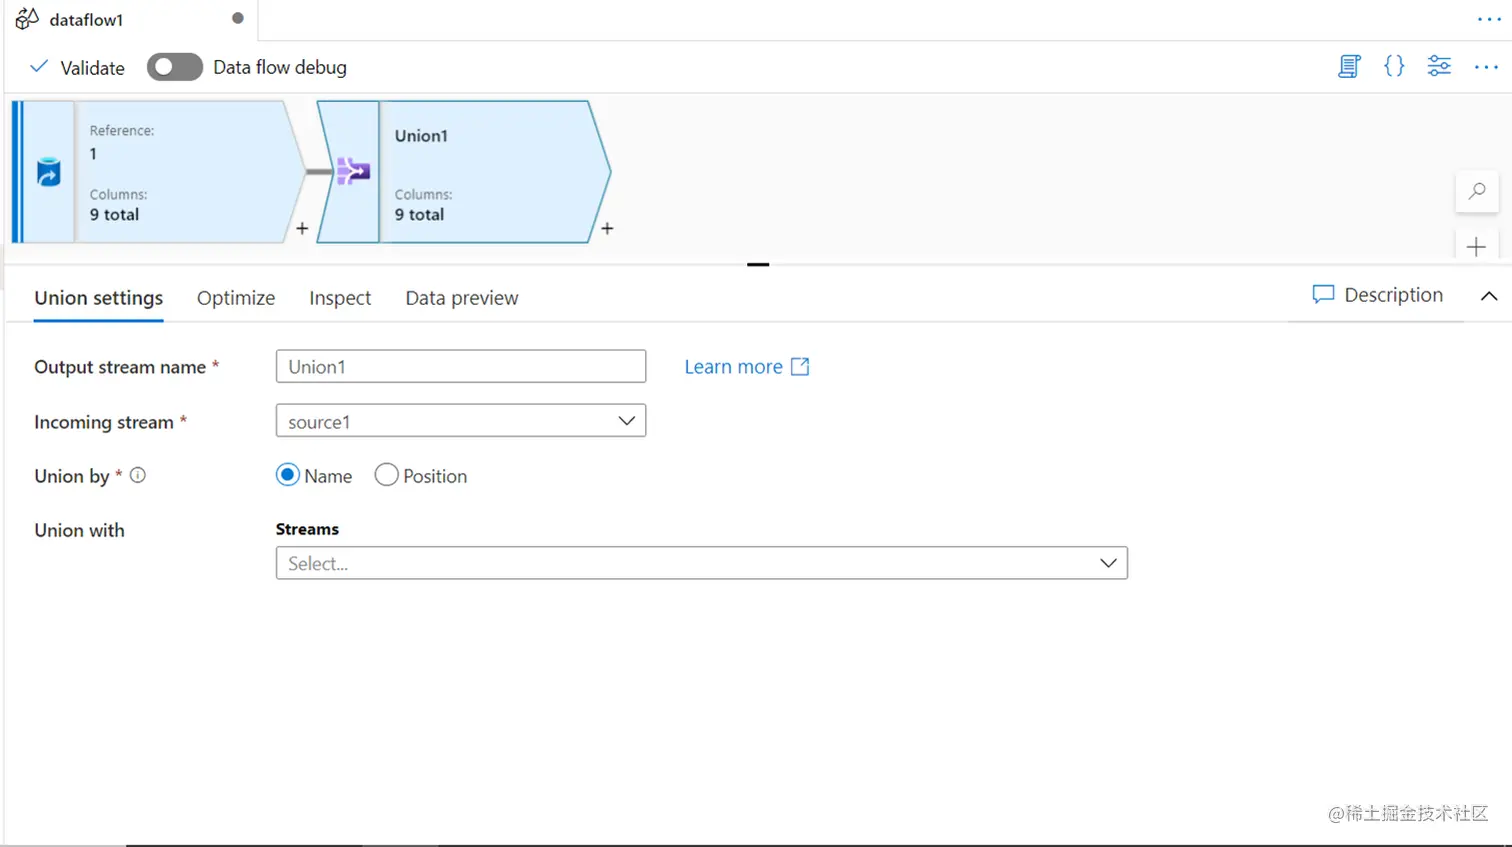Viewport: 1512px width, 847px height.
Task: Click the panel resize handle bar
Action: click(758, 265)
